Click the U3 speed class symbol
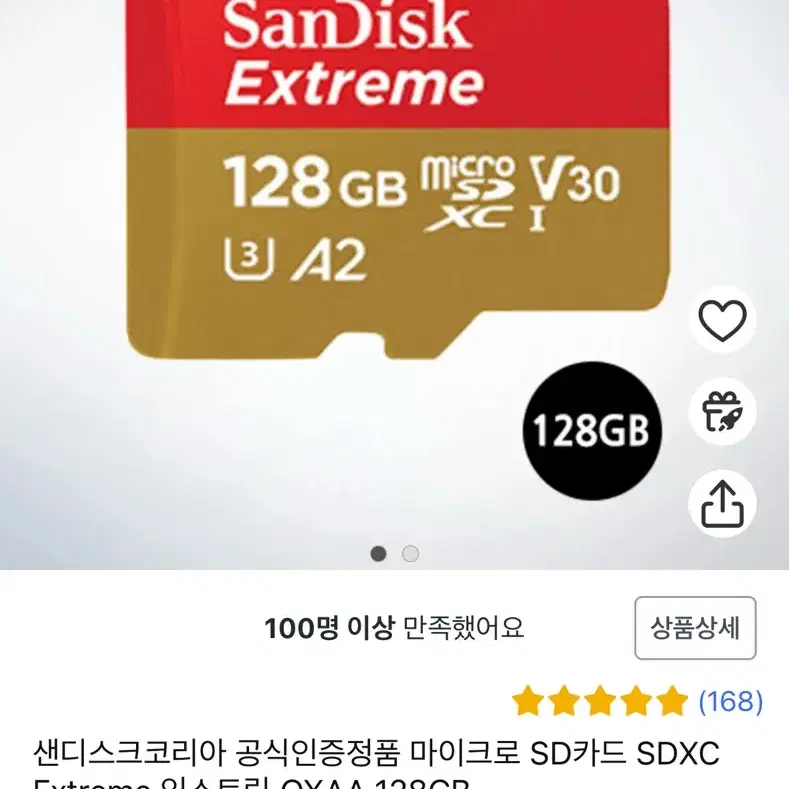This screenshot has width=789, height=789. click(x=249, y=260)
